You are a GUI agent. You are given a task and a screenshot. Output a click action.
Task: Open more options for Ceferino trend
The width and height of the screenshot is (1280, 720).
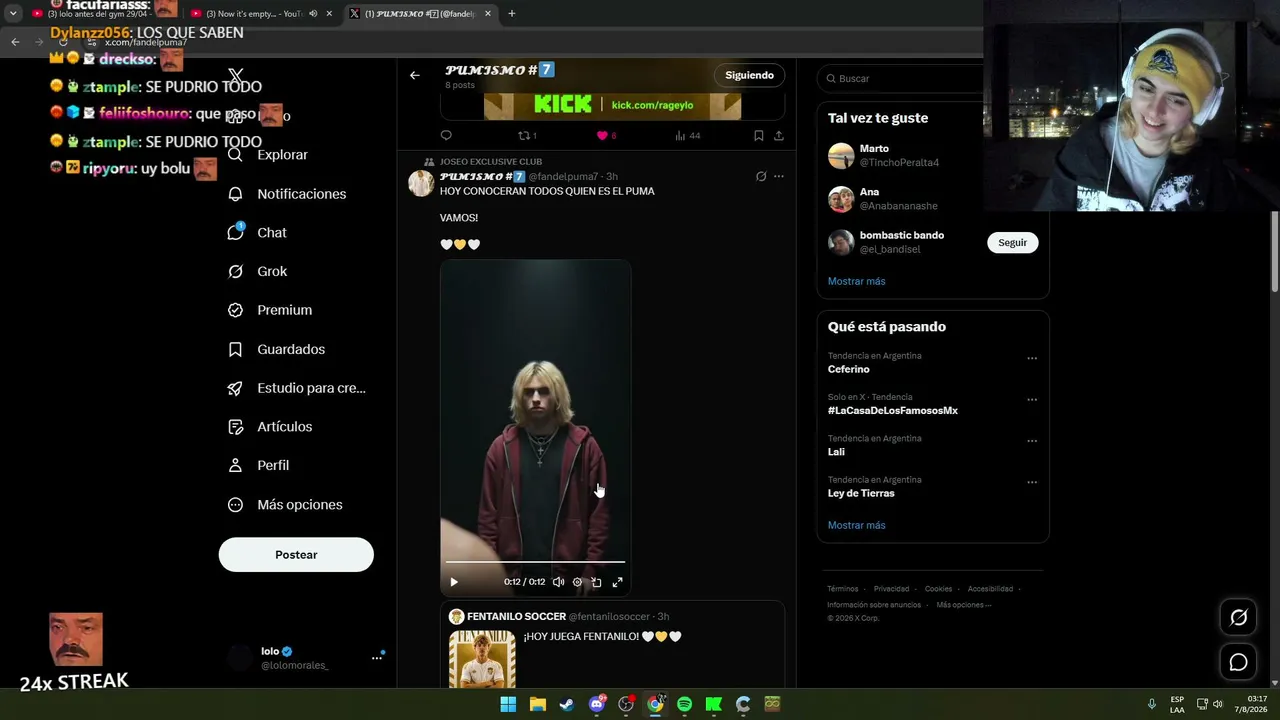[1032, 358]
